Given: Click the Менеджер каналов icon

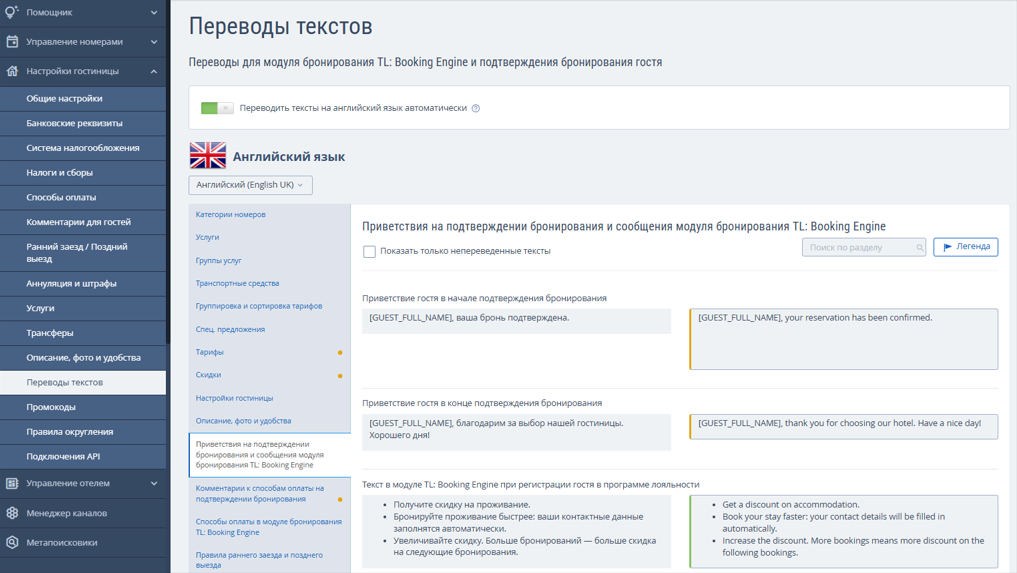Looking at the screenshot, I should (12, 513).
